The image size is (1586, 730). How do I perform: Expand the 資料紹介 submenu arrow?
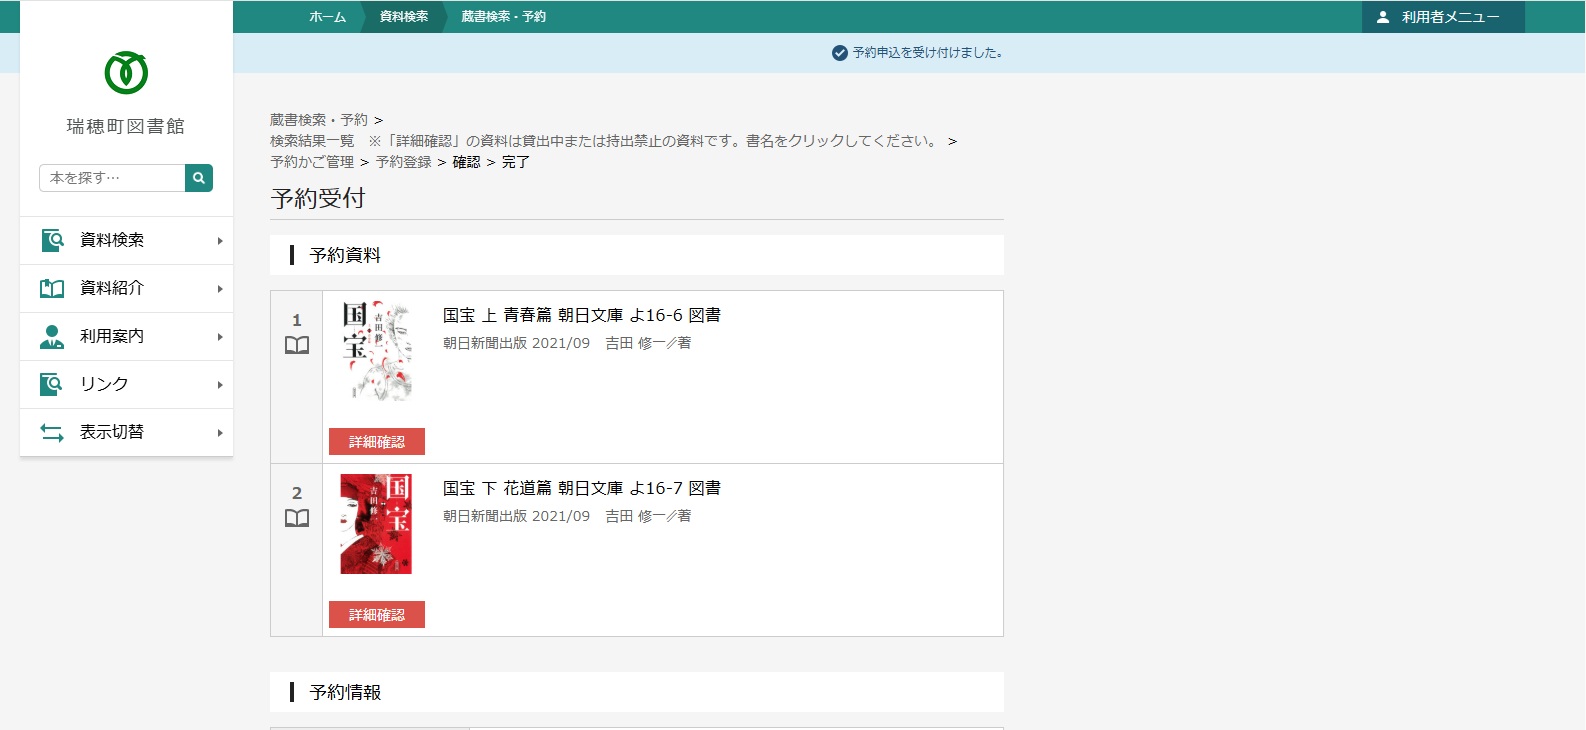[x=220, y=289]
